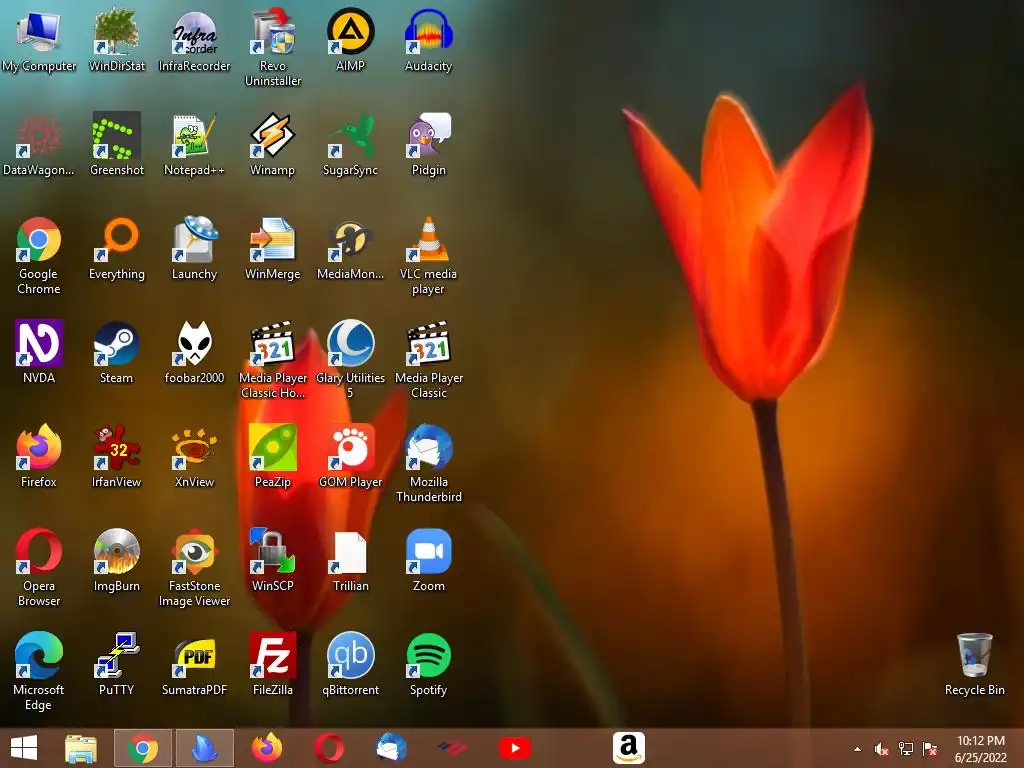
Task: Select the FileZilla desktop shortcut
Action: click(273, 664)
